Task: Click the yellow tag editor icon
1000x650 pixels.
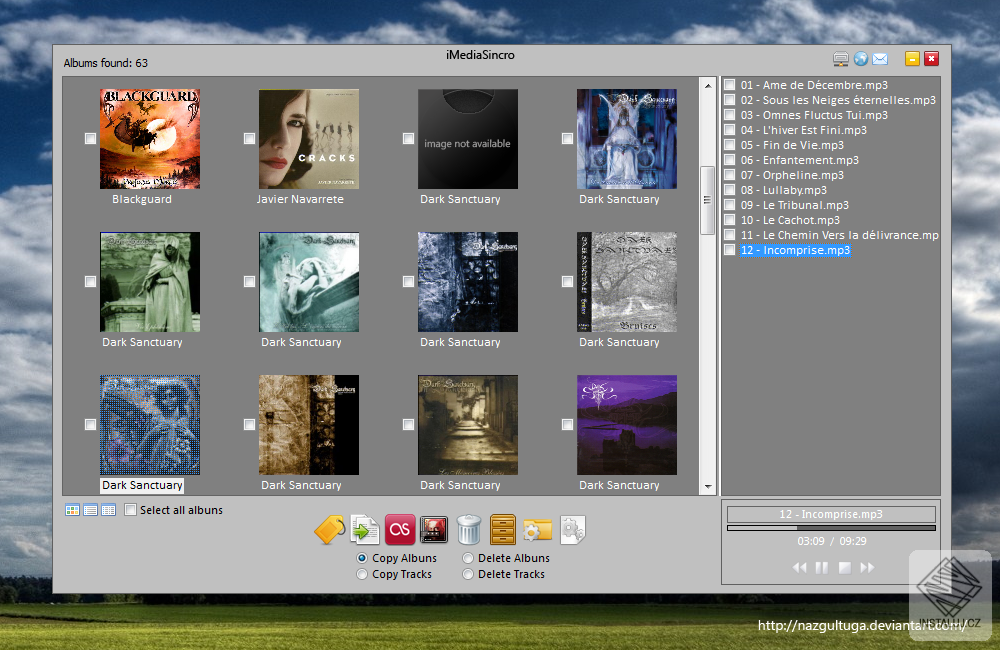Action: click(x=330, y=529)
